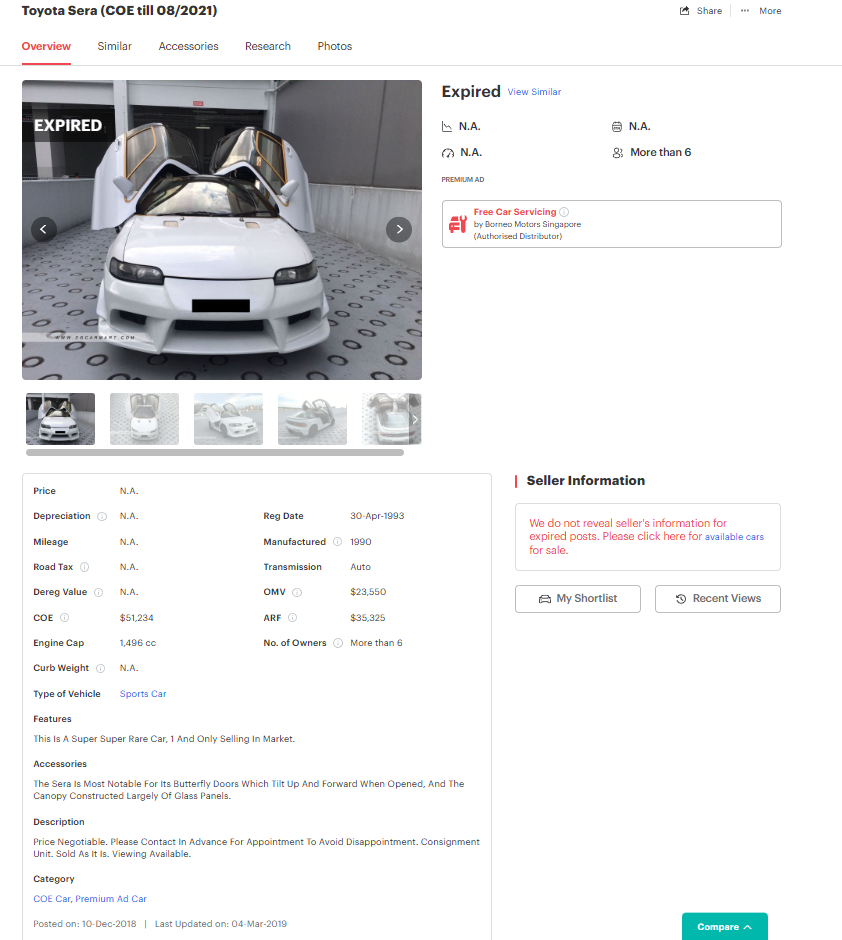The width and height of the screenshot is (842, 940).
Task: Click the Share icon at top
Action: pos(685,11)
